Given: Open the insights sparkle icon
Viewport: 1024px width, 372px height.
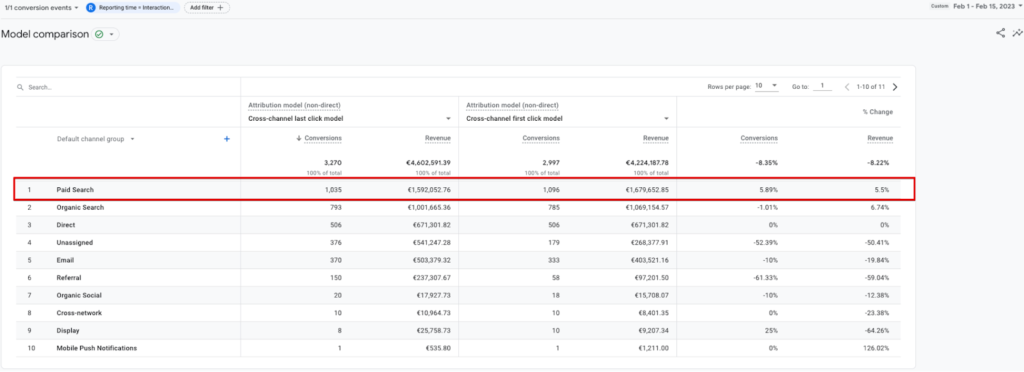Looking at the screenshot, I should (1017, 33).
